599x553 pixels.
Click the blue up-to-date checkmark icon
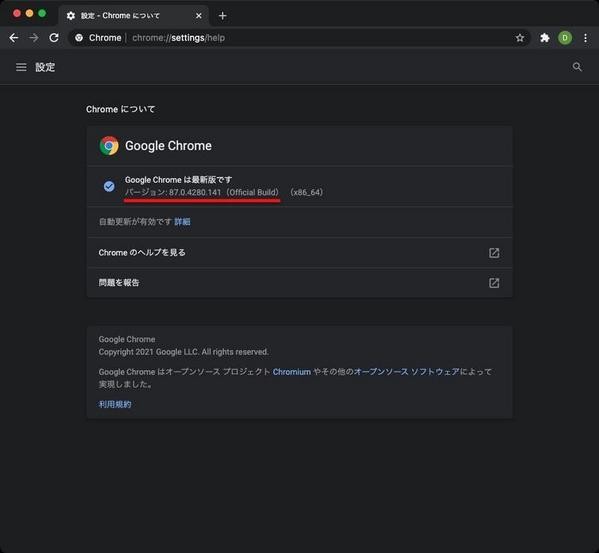pyautogui.click(x=109, y=186)
